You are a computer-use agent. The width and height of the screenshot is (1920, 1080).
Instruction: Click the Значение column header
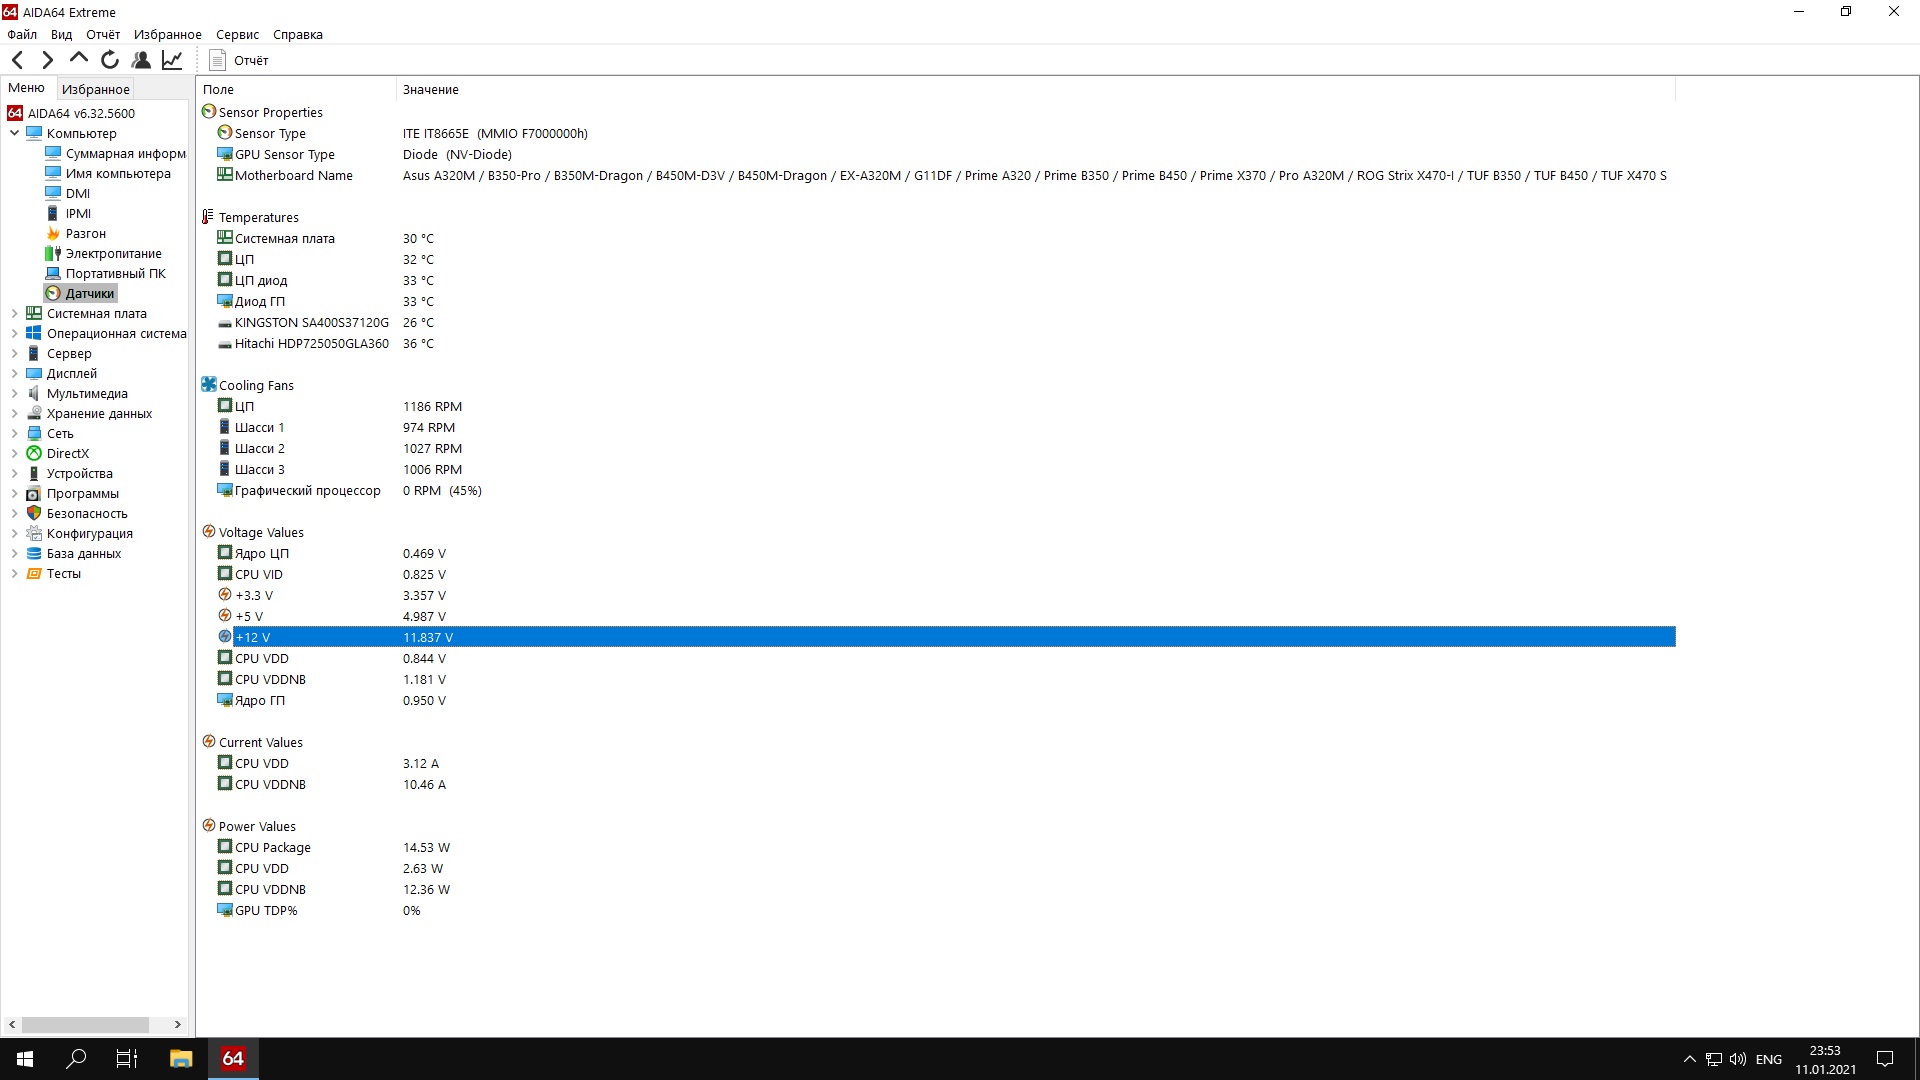(x=1035, y=89)
